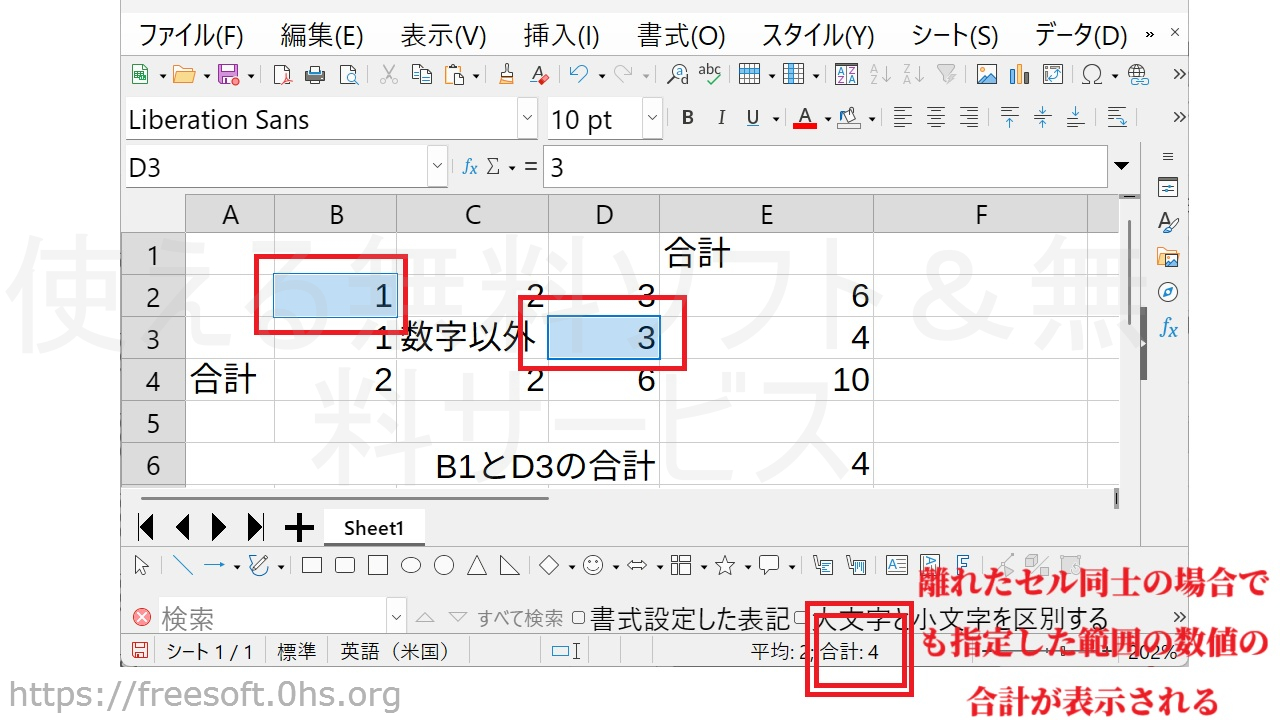
Task: Insert a chart using chart icon
Action: 1019,75
